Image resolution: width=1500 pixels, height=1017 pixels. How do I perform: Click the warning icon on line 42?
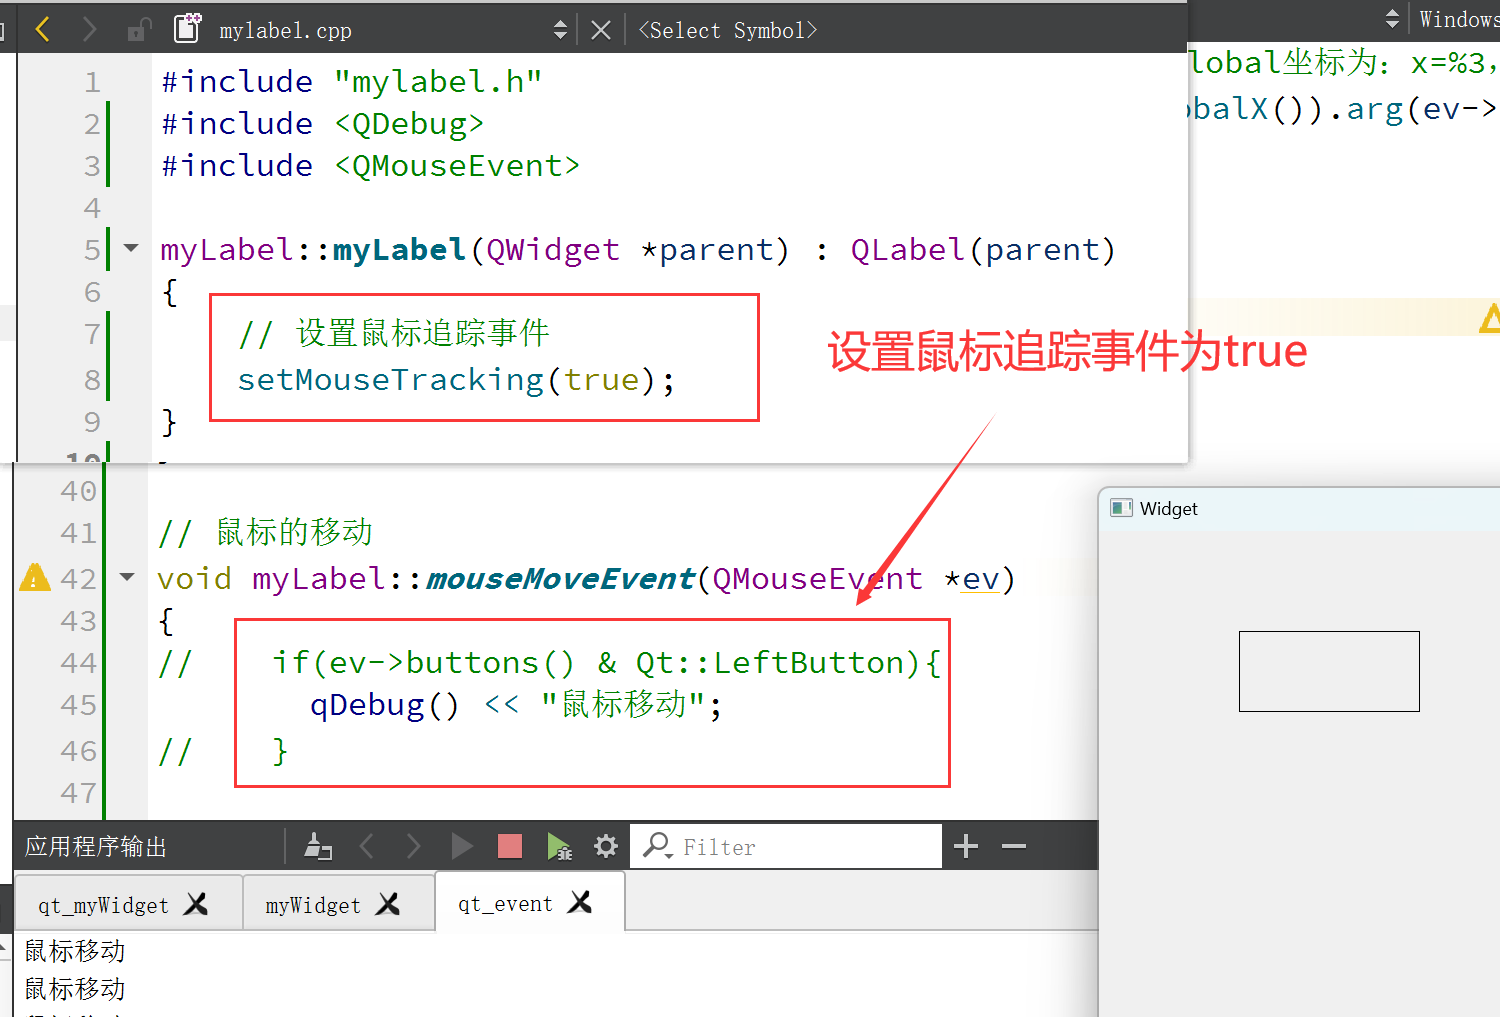click(35, 577)
